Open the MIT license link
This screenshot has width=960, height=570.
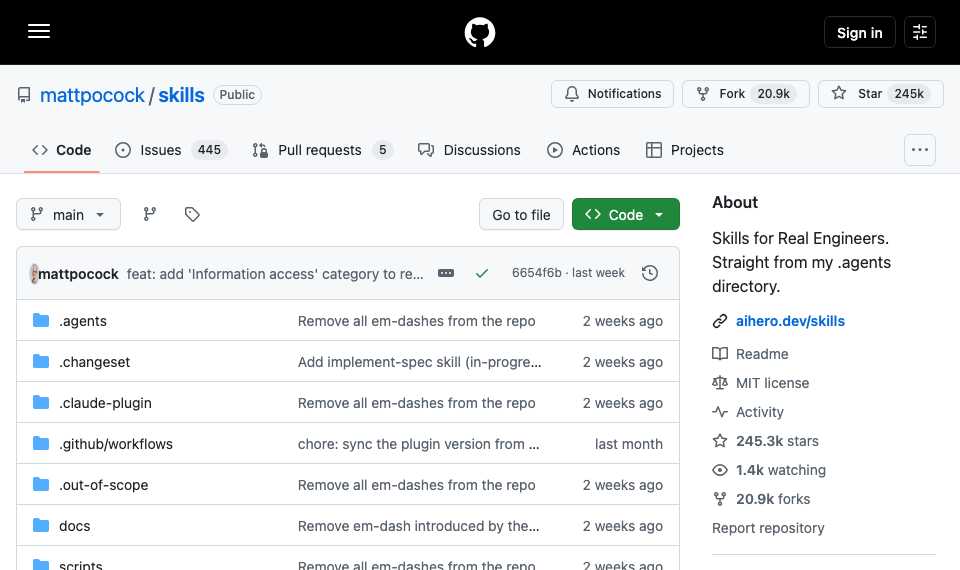[x=772, y=383]
